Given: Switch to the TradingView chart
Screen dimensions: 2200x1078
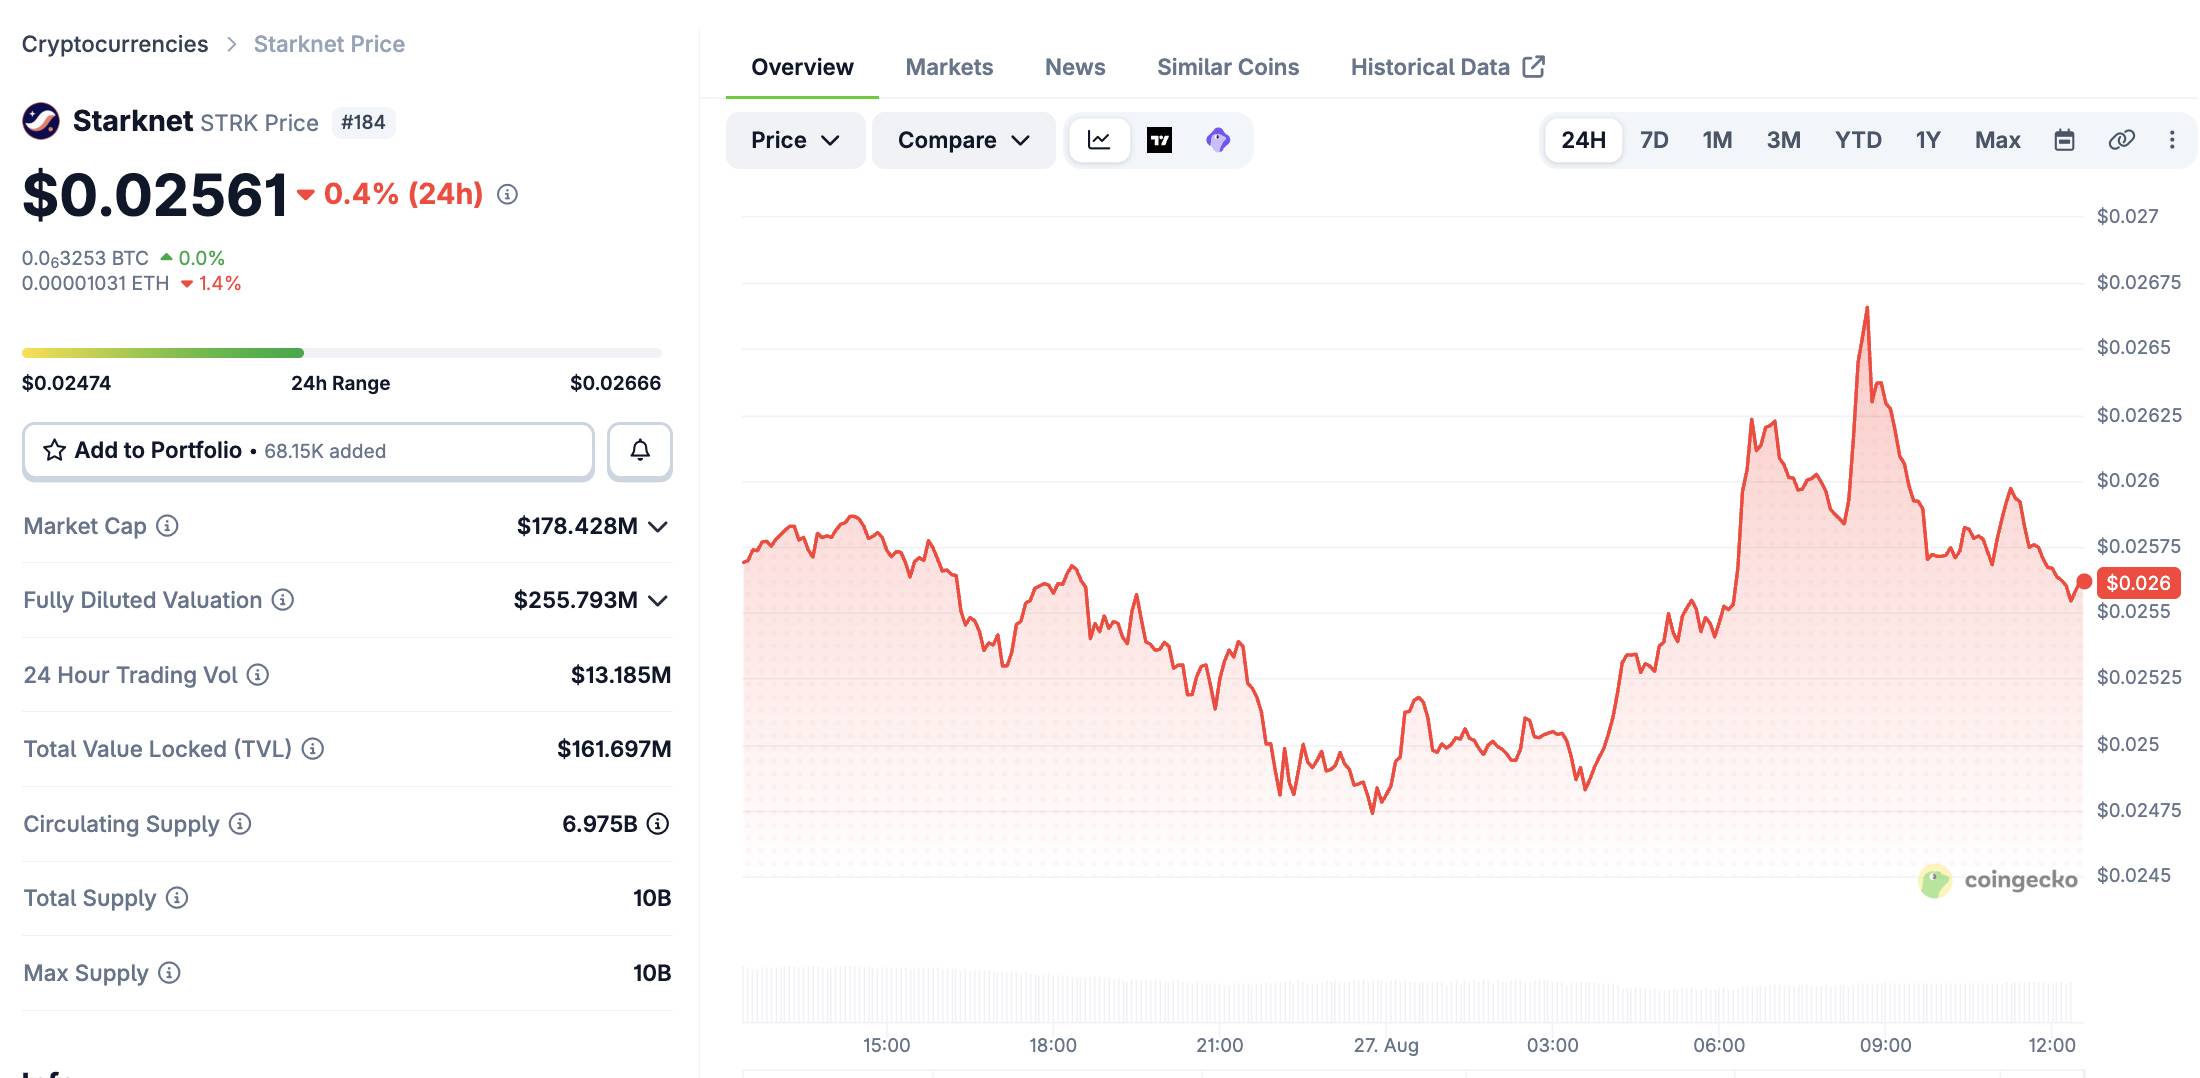Looking at the screenshot, I should (x=1160, y=140).
